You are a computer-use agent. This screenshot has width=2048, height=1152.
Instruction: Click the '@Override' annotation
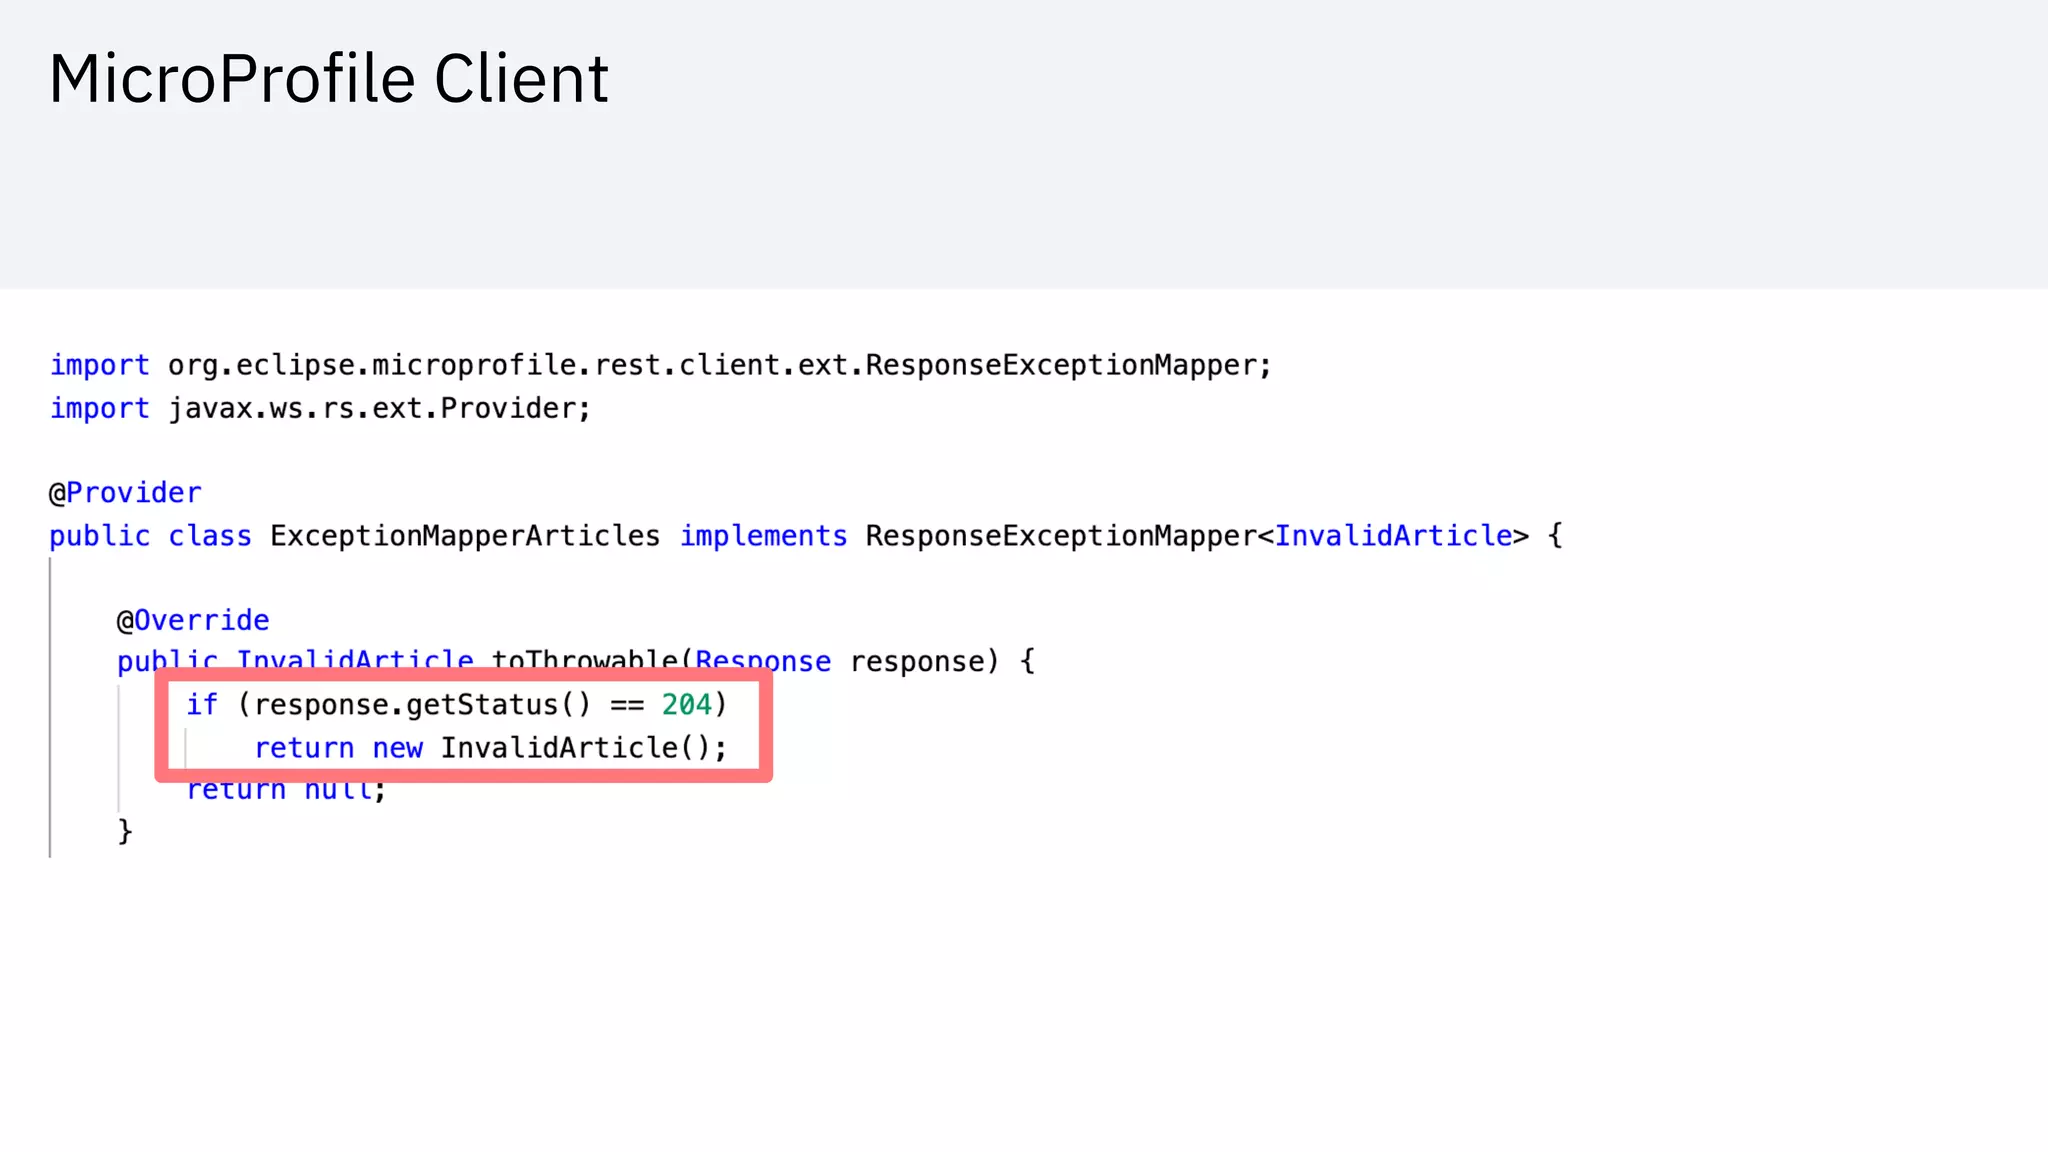[x=193, y=621]
